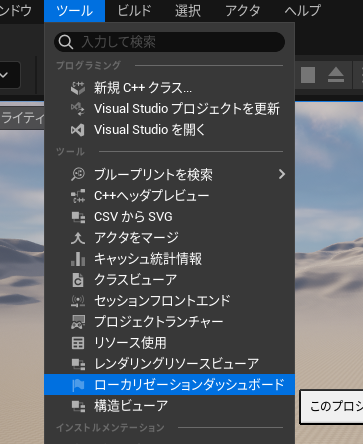Select 新規 C++ クラス... menu entry
Viewport: 363px width, 444px height.
pyautogui.click(x=169, y=88)
